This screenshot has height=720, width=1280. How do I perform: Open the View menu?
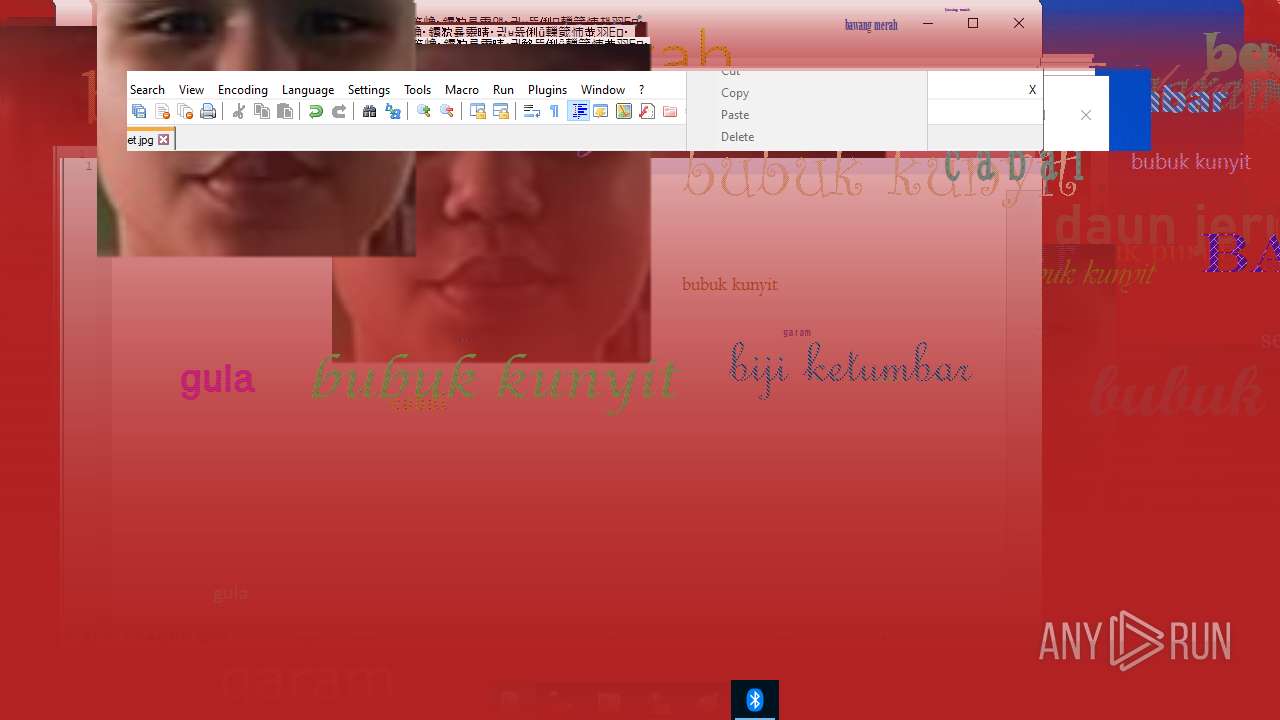pos(191,90)
